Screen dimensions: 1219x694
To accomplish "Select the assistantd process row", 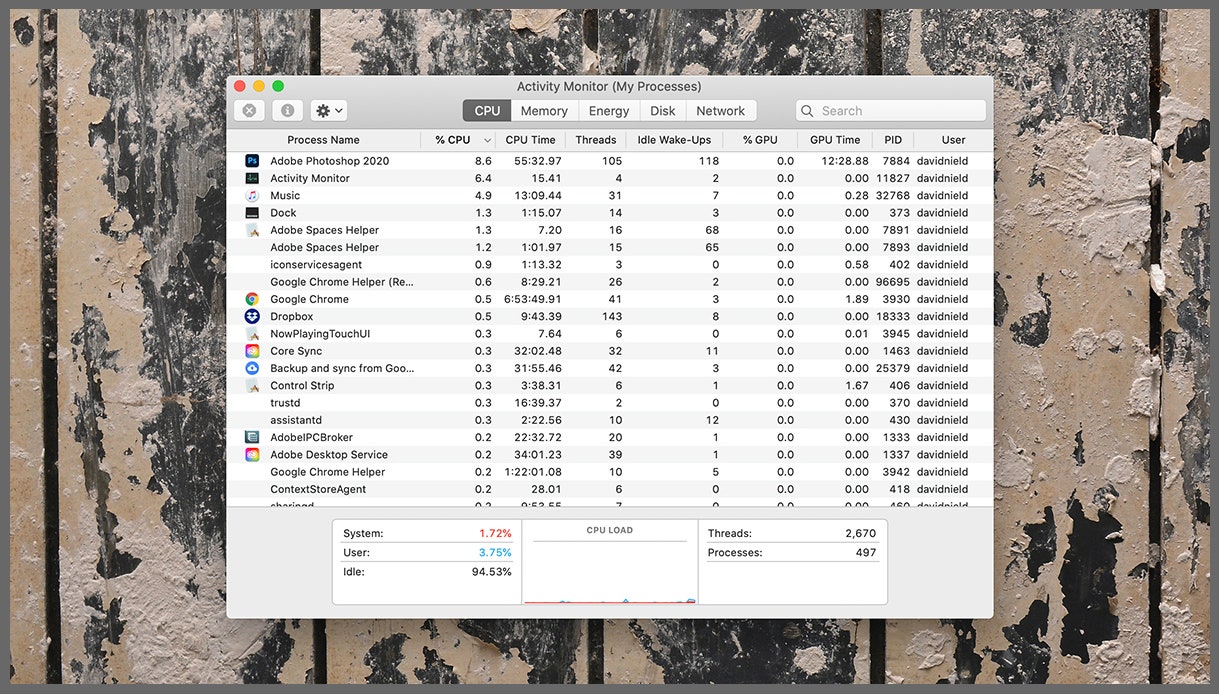I will pos(610,420).
